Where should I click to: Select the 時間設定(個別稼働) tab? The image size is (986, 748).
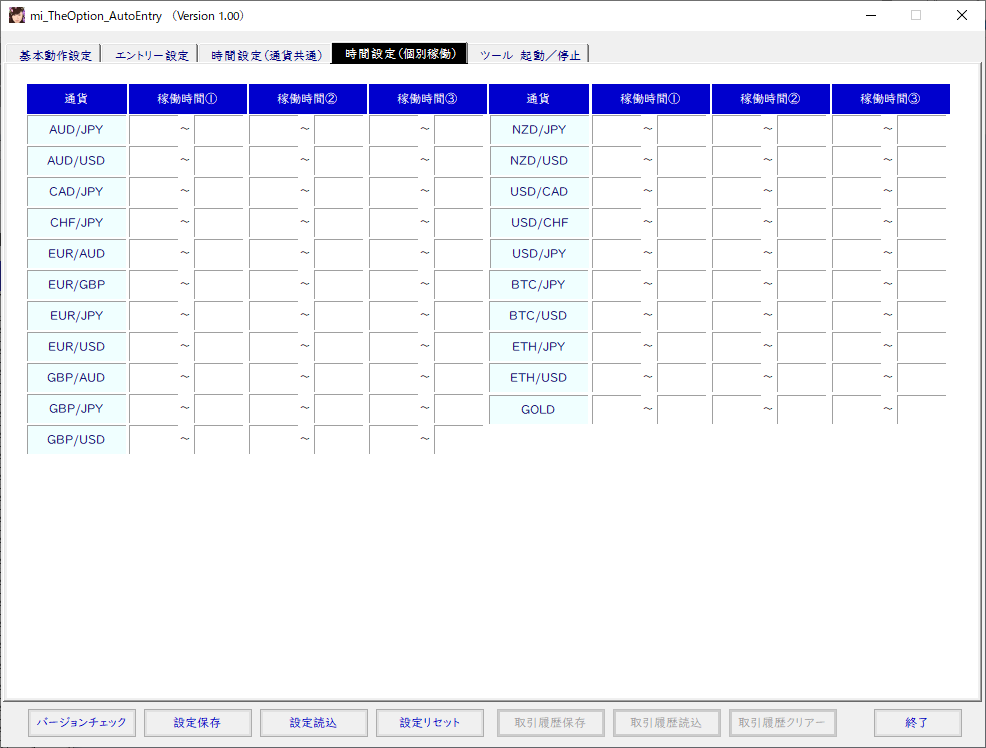(400, 54)
